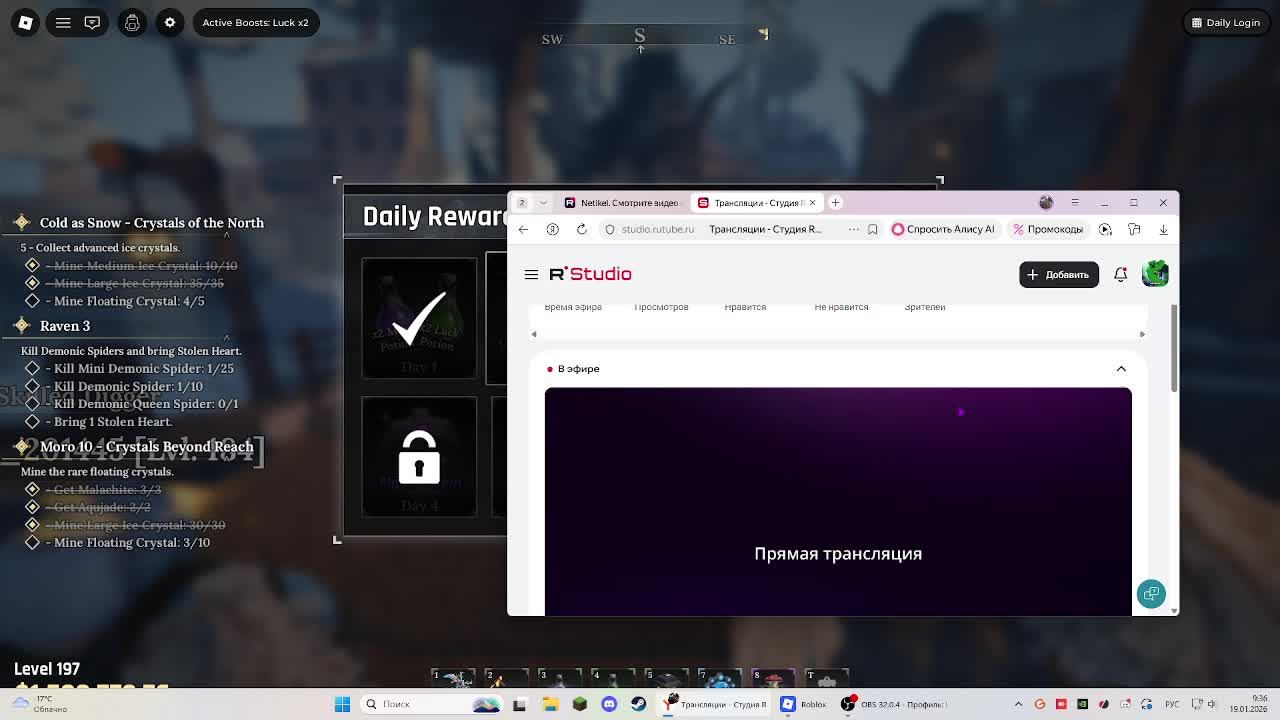Viewport: 1280px width, 720px height.
Task: Collapse Cold as Snow quest header
Action: [151, 223]
